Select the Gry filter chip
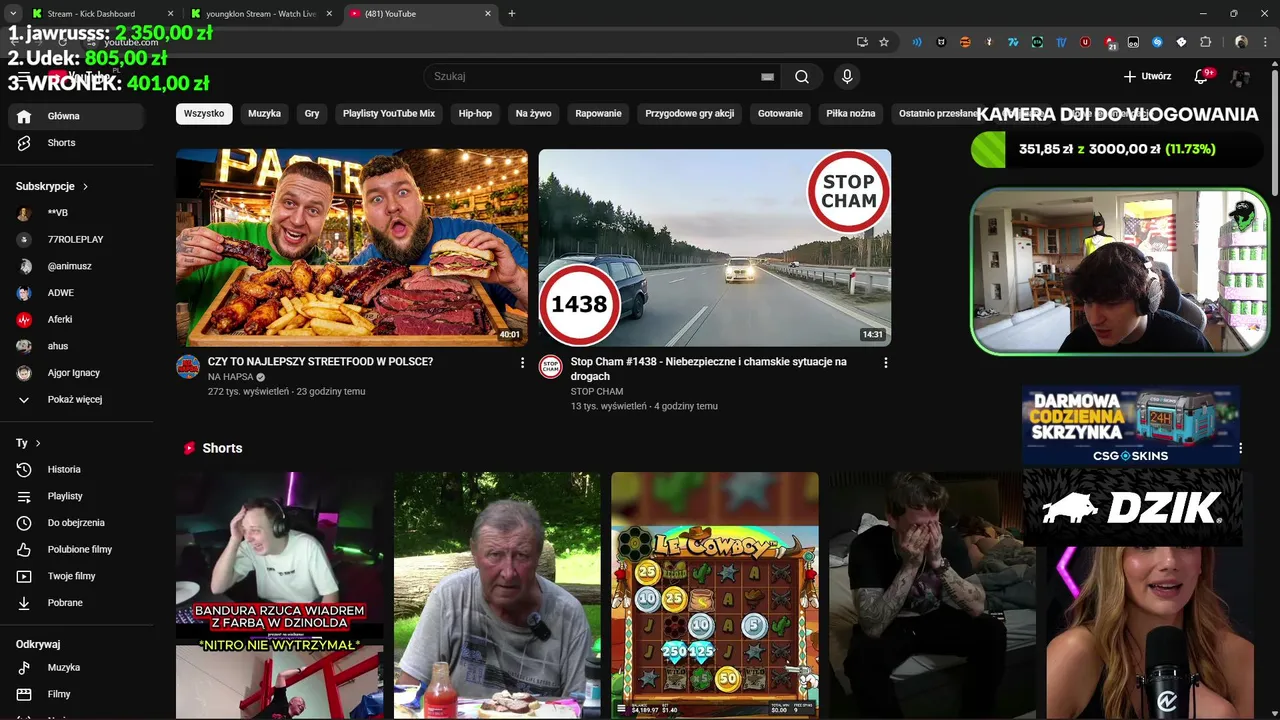 pyautogui.click(x=312, y=114)
